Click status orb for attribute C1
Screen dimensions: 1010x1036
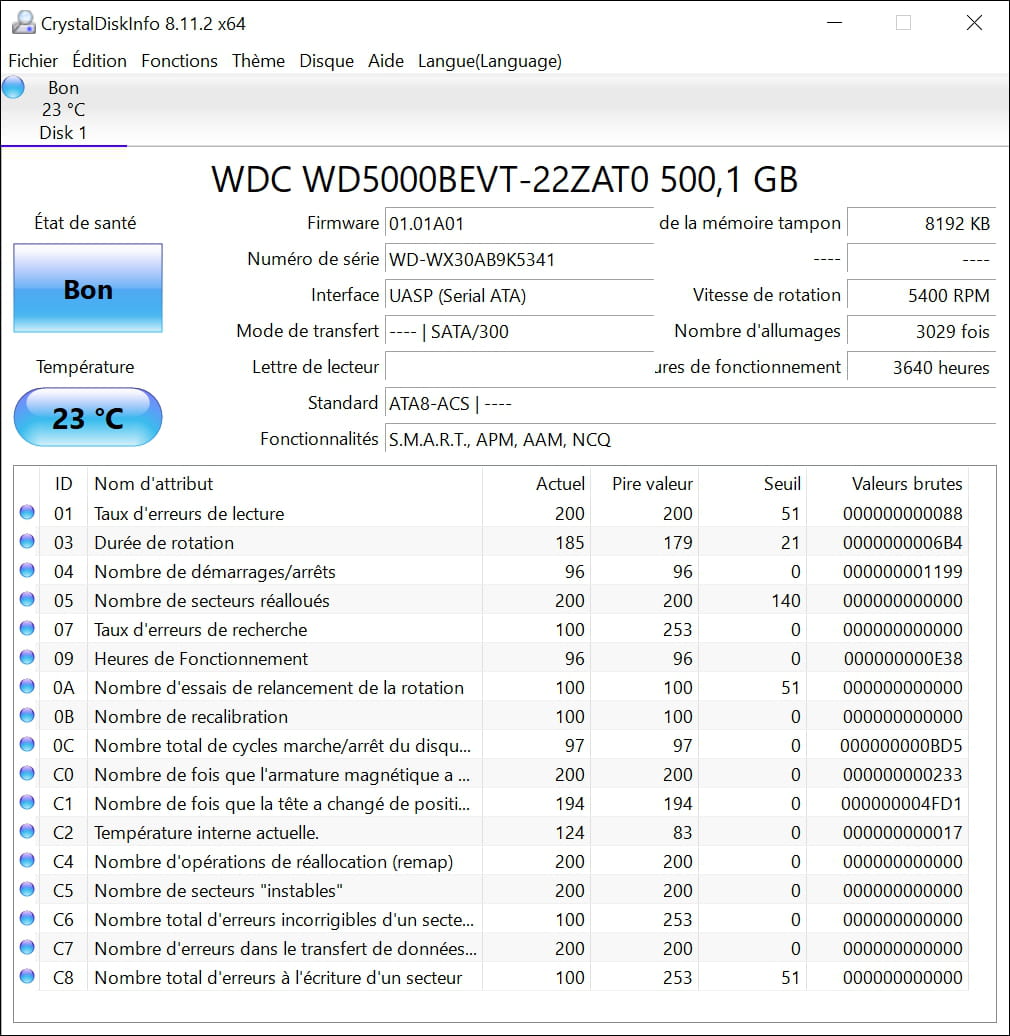coord(27,802)
